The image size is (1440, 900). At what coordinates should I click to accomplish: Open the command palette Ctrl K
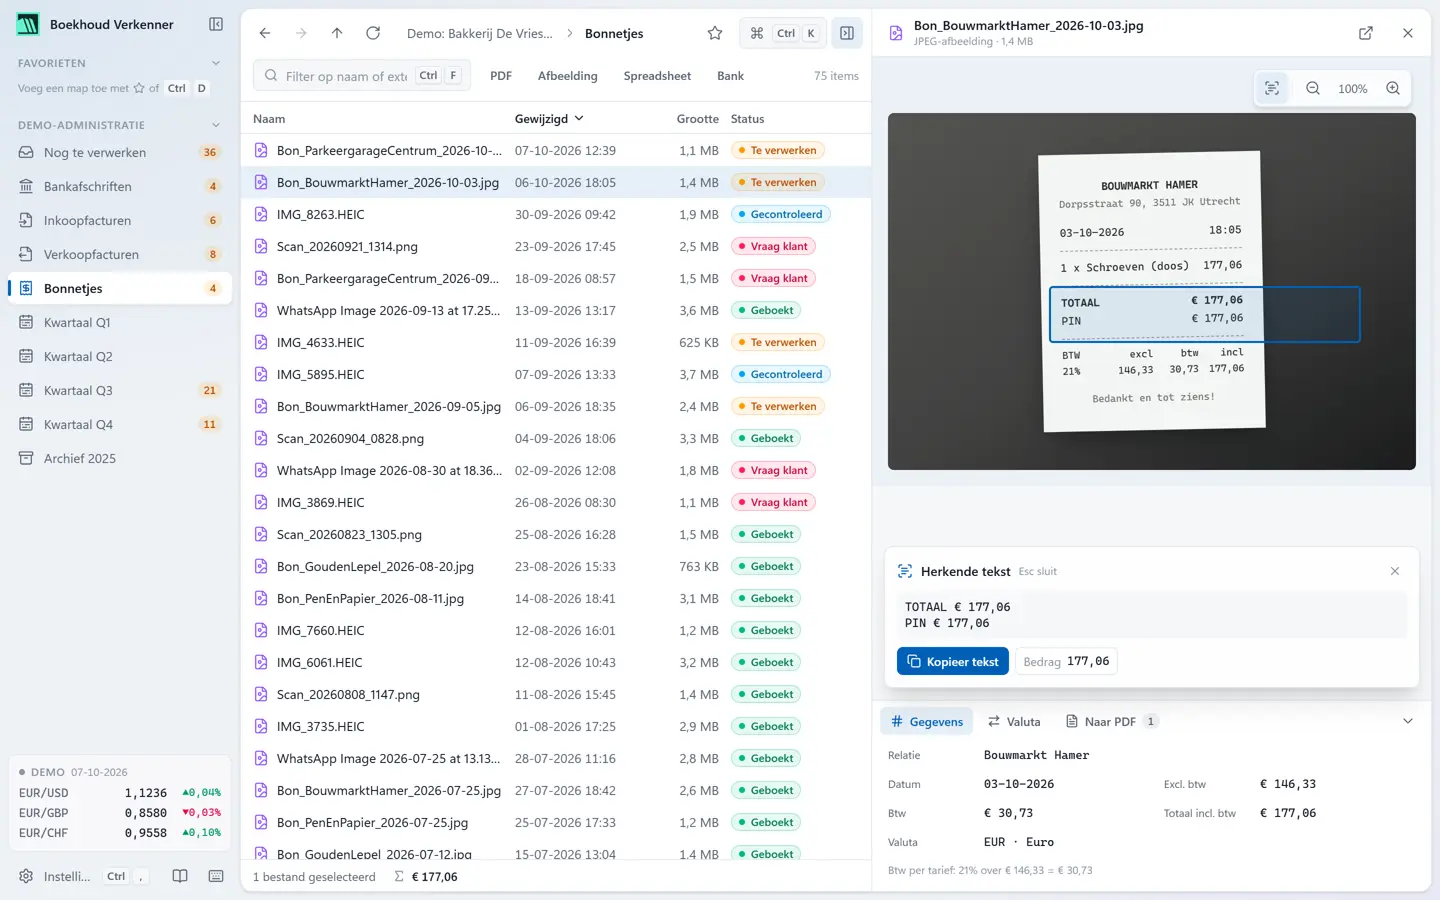(783, 33)
